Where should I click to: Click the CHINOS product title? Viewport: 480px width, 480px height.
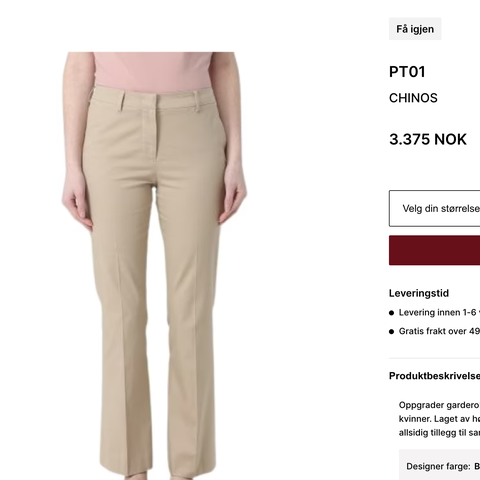point(413,98)
